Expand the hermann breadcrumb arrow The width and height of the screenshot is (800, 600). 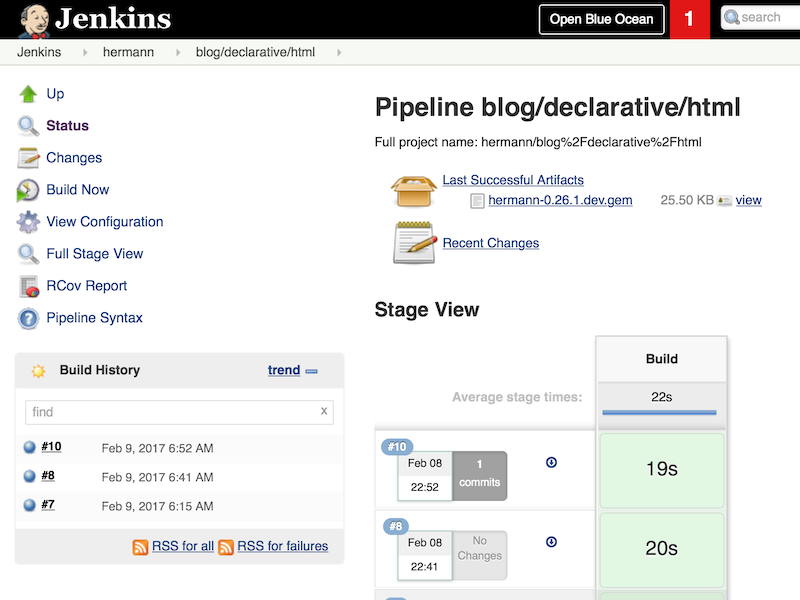176,52
